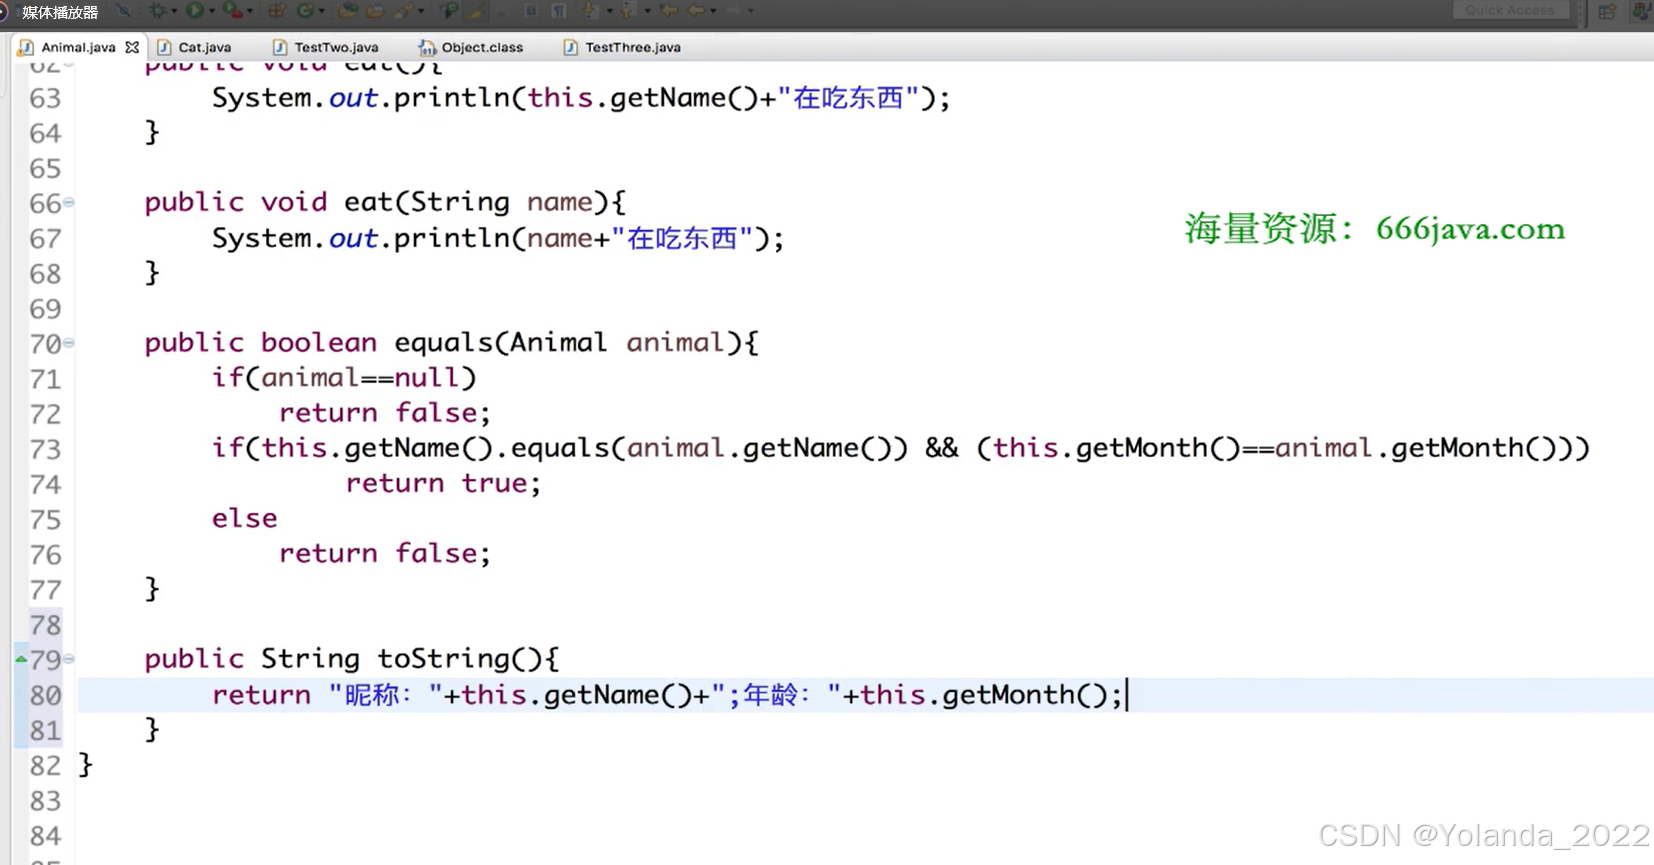
Task: Click 'System.out.println(name+' on line 67
Action: 410,238
